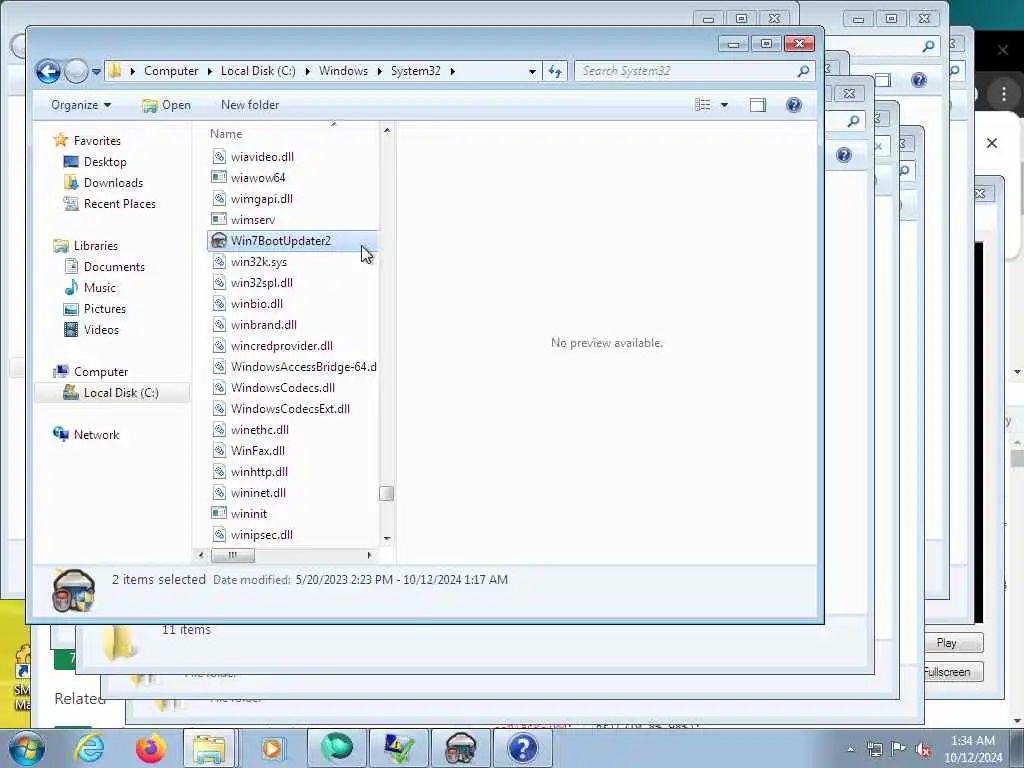Click the Win7BootUpdater taskbar icon

460,748
